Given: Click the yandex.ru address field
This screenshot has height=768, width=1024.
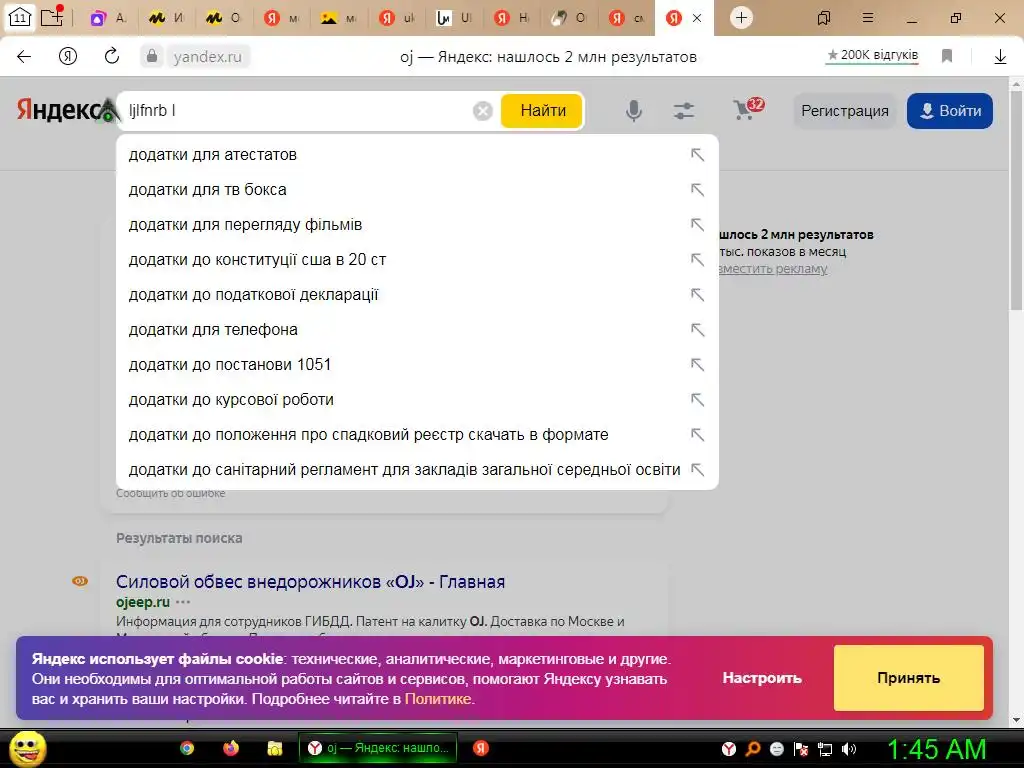Looking at the screenshot, I should pos(208,57).
